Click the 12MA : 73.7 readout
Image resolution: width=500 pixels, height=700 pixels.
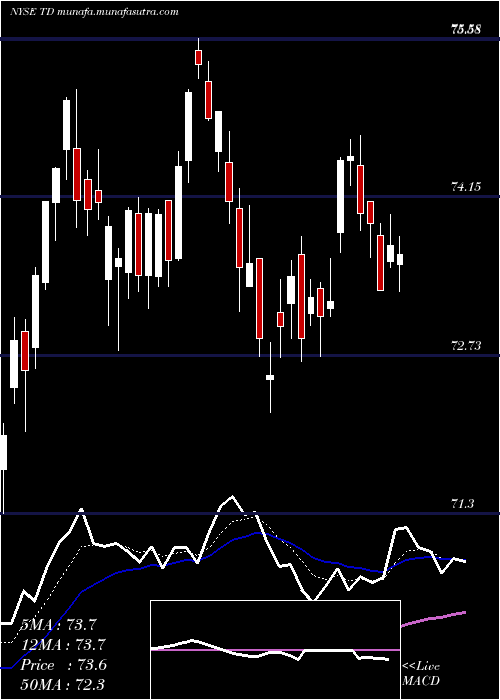(63, 645)
